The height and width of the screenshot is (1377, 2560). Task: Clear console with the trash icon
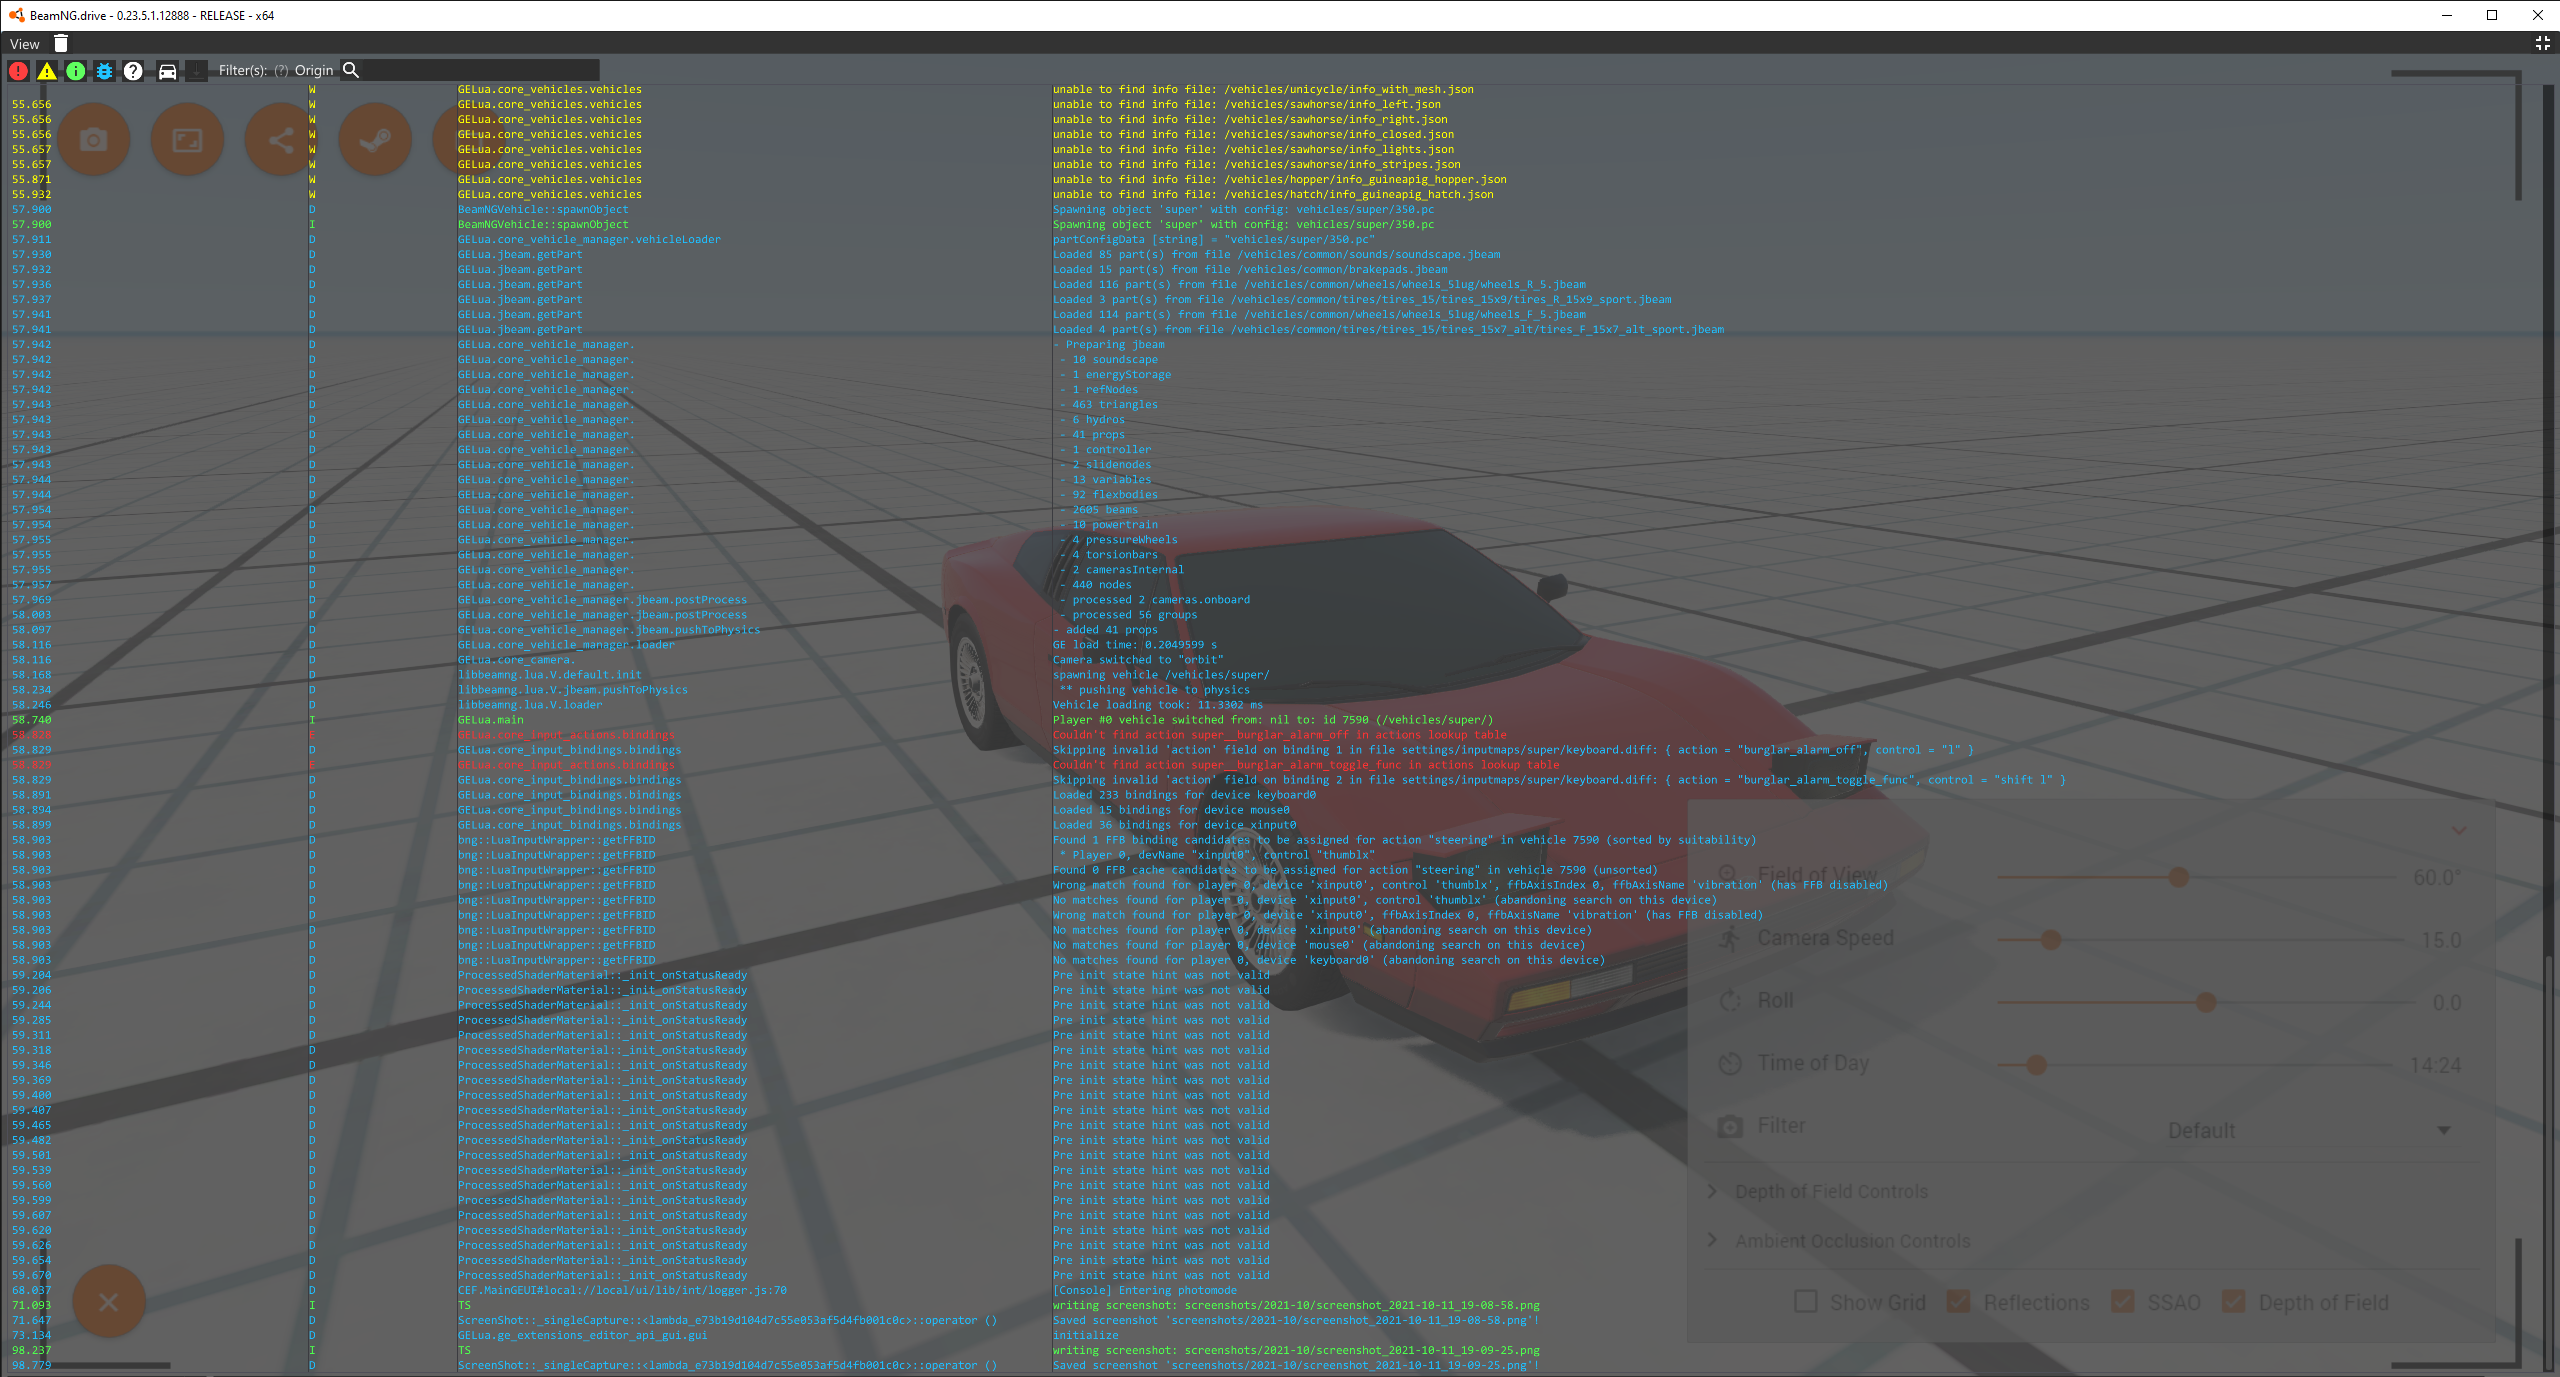tap(61, 43)
